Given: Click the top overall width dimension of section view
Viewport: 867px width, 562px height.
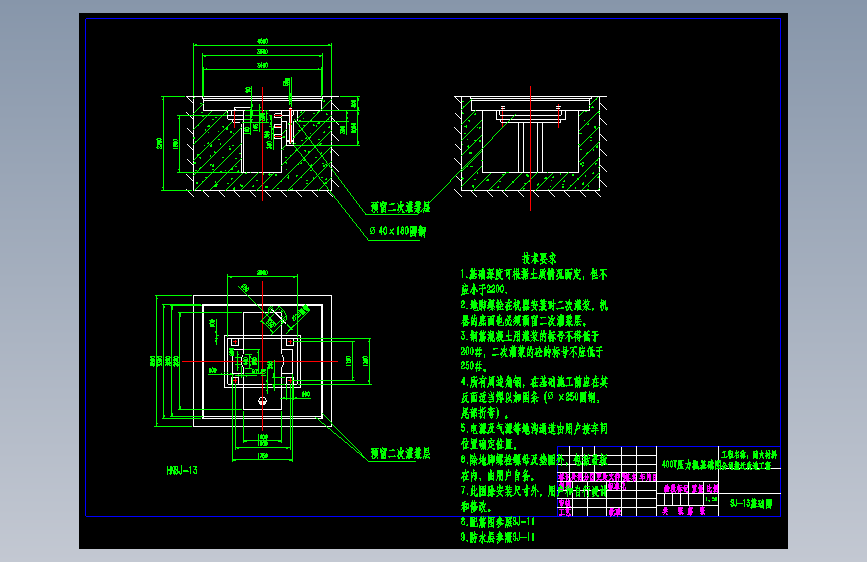Looking at the screenshot, I should point(263,41).
